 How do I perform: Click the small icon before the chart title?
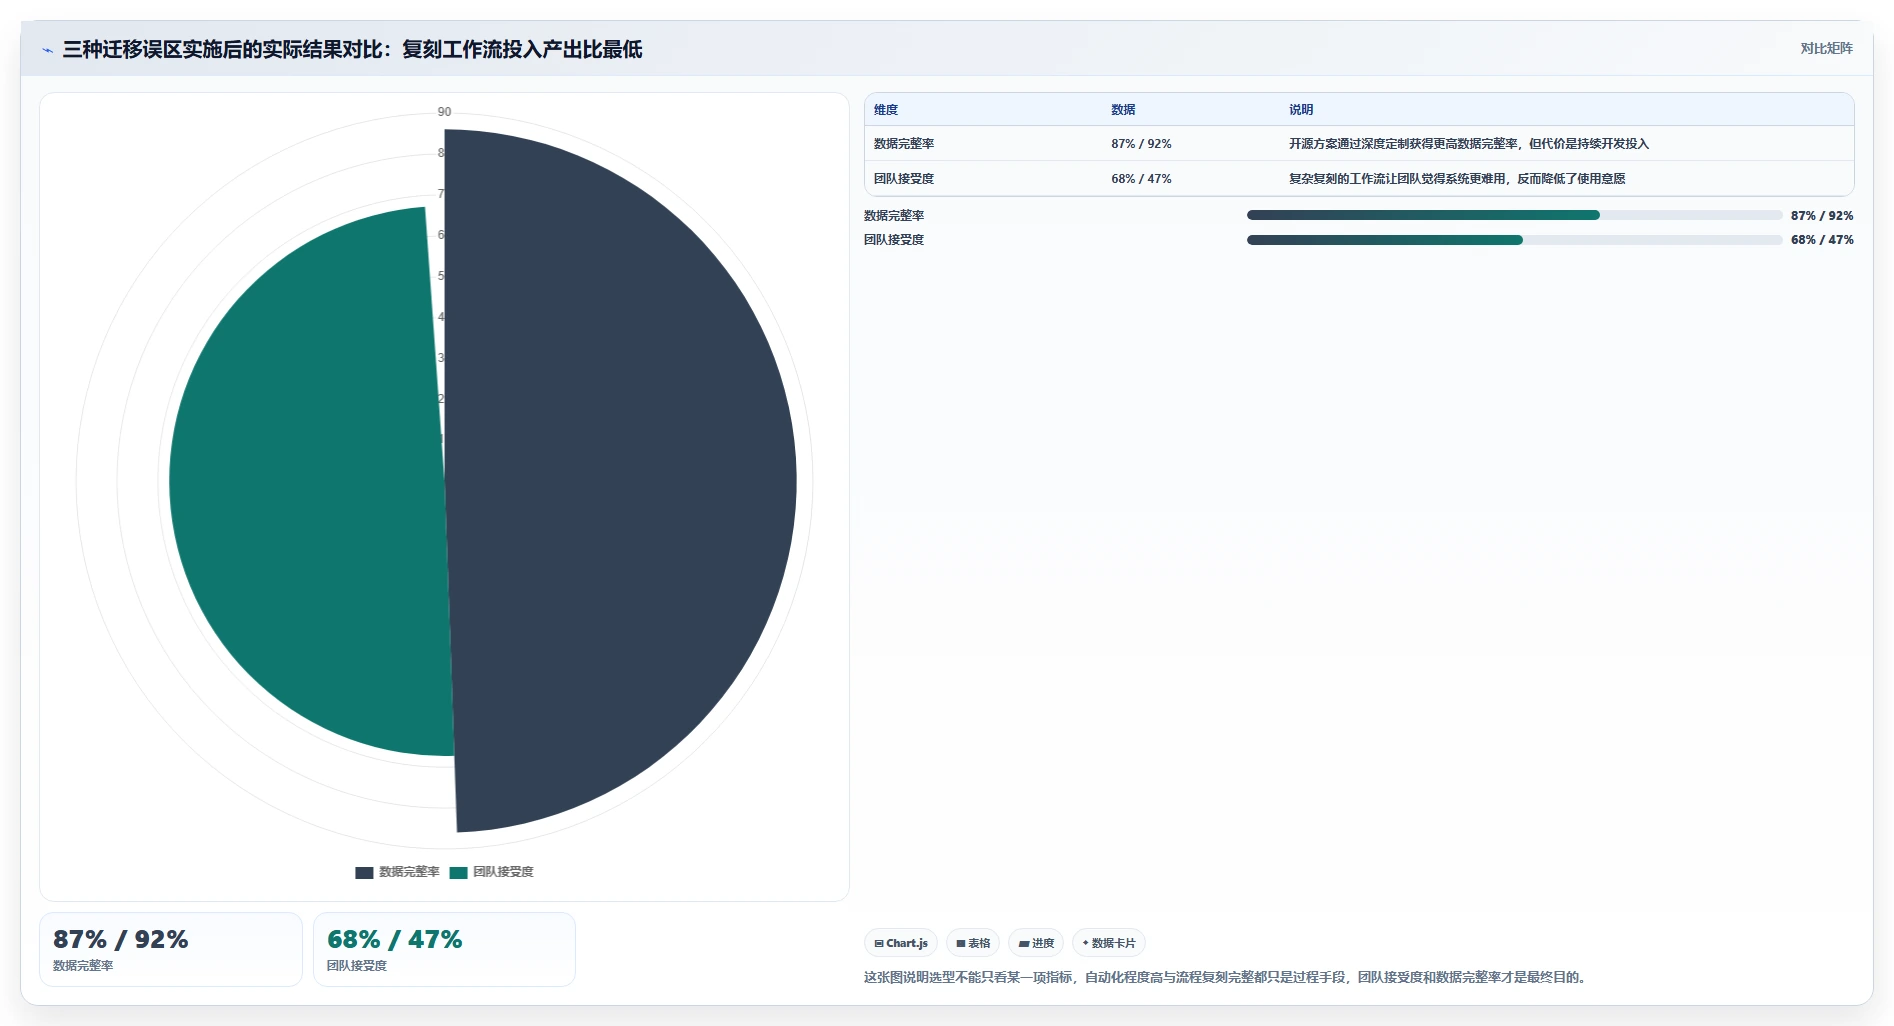47,50
